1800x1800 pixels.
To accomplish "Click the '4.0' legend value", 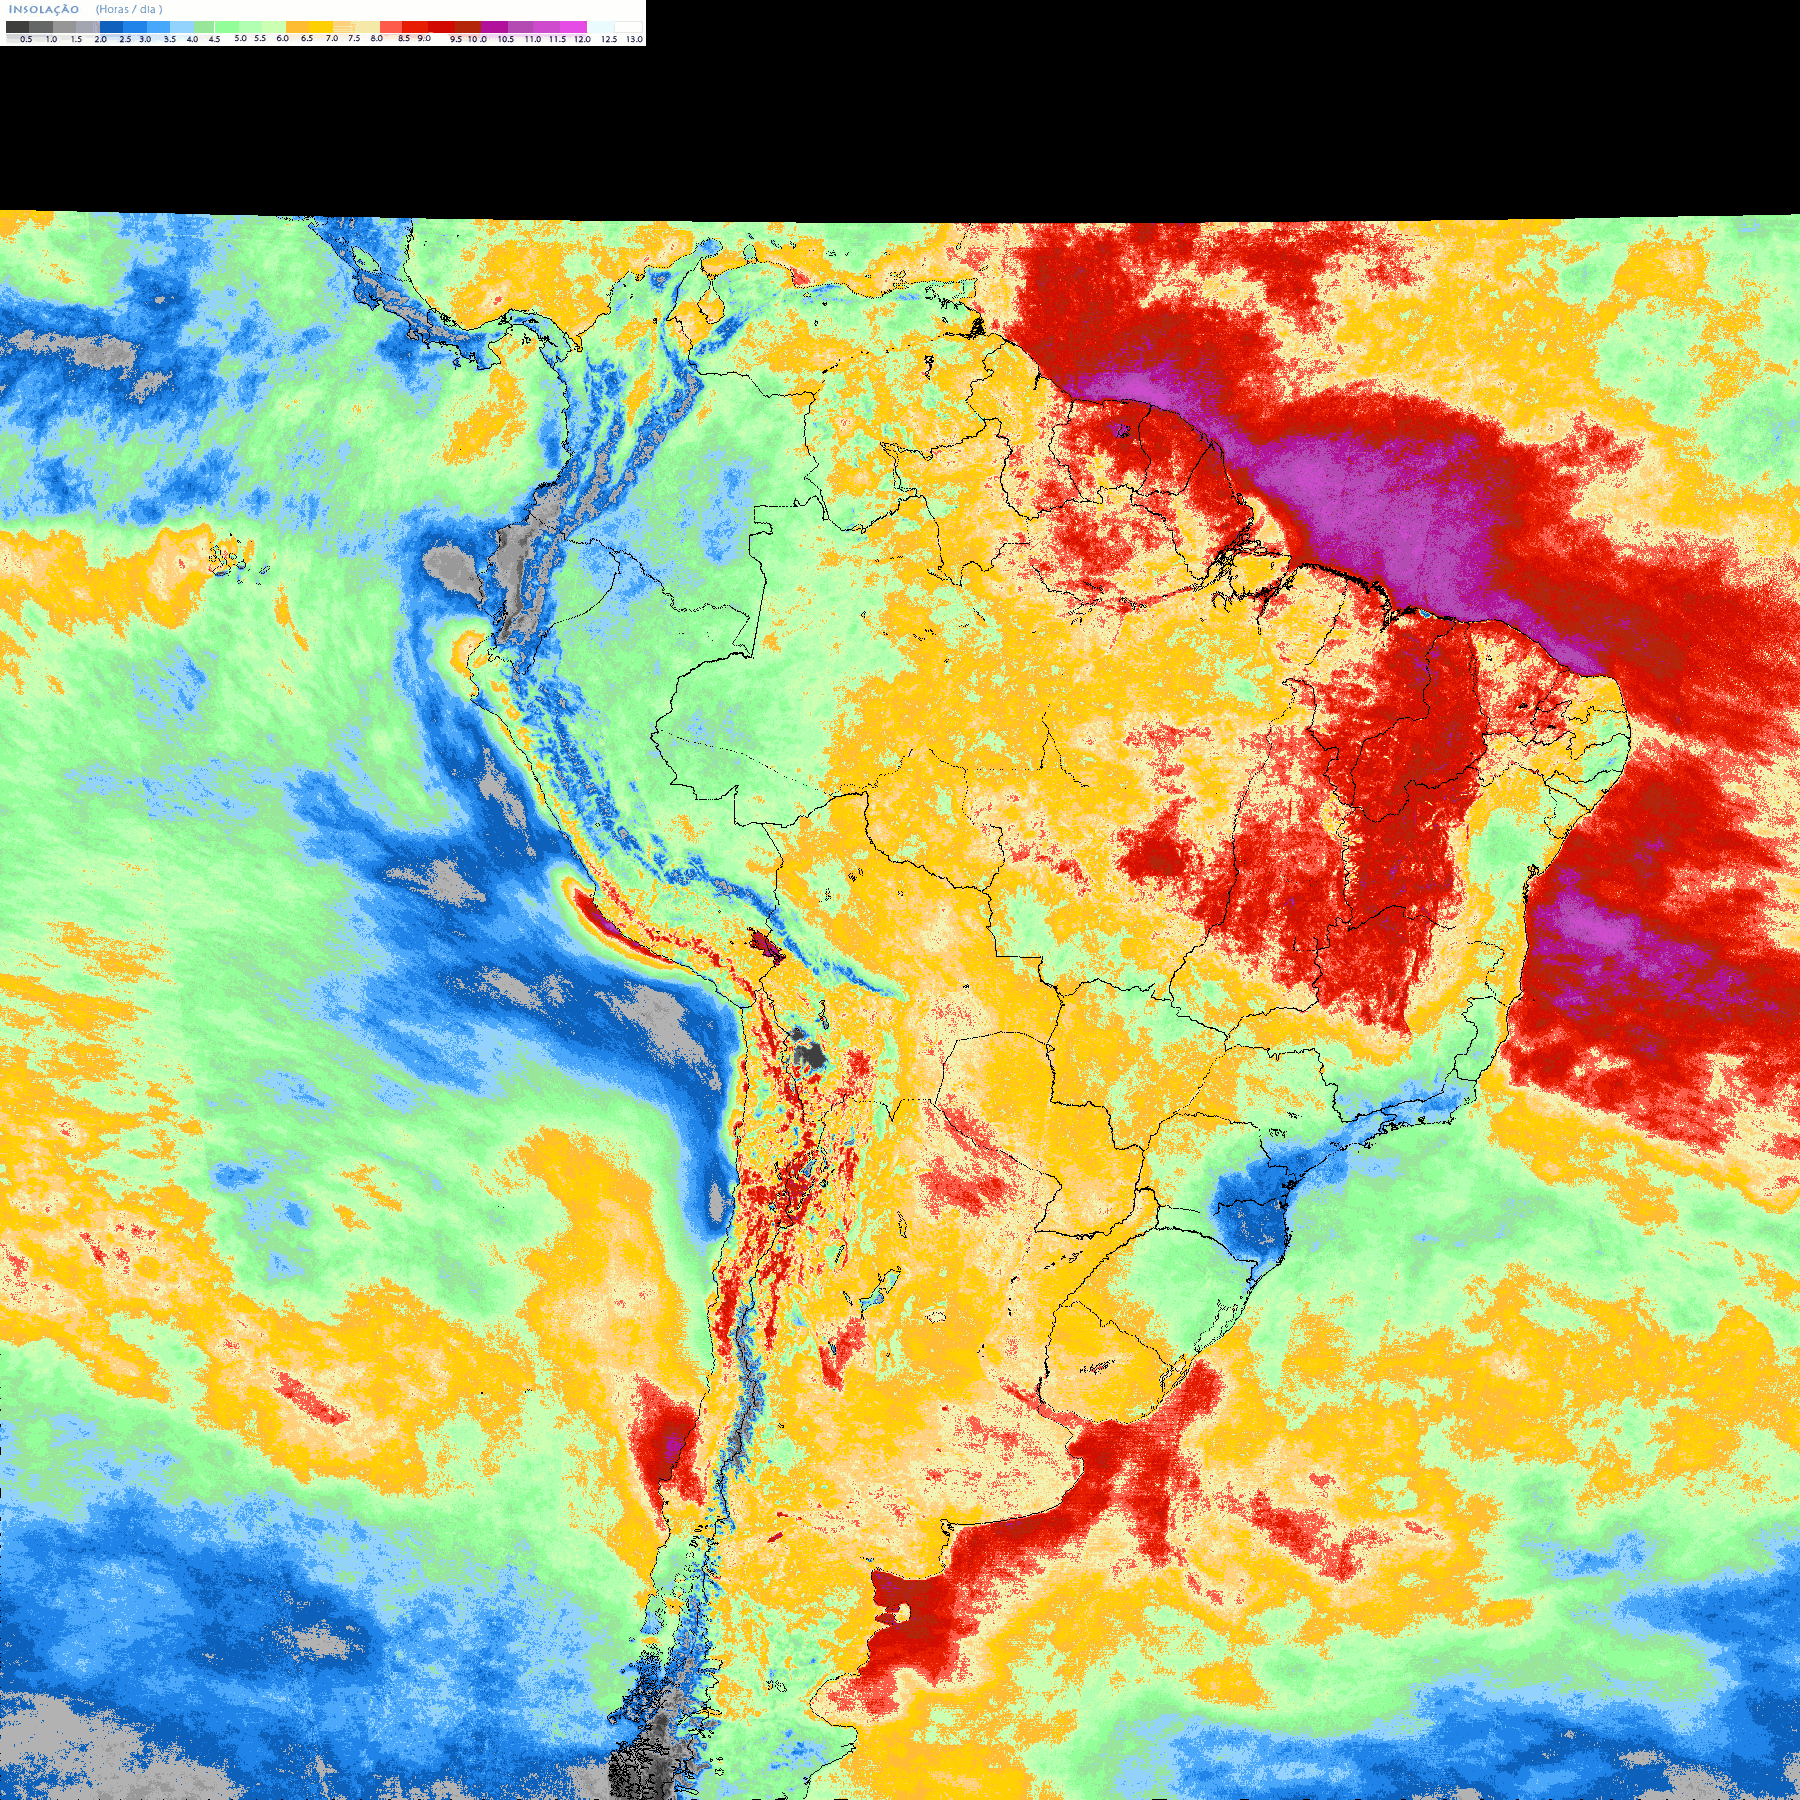I will click(x=192, y=39).
